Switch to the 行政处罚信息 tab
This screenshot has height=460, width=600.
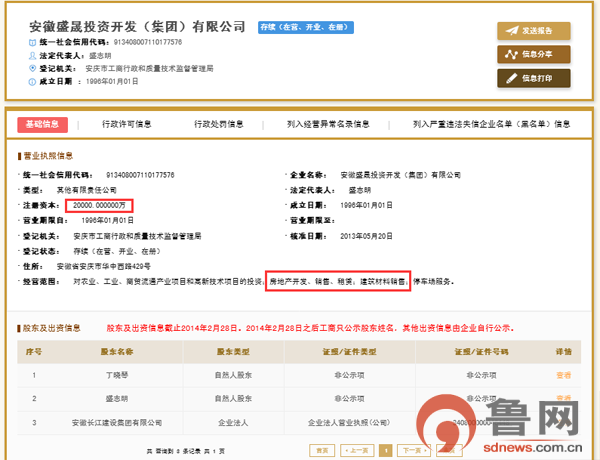(x=218, y=125)
